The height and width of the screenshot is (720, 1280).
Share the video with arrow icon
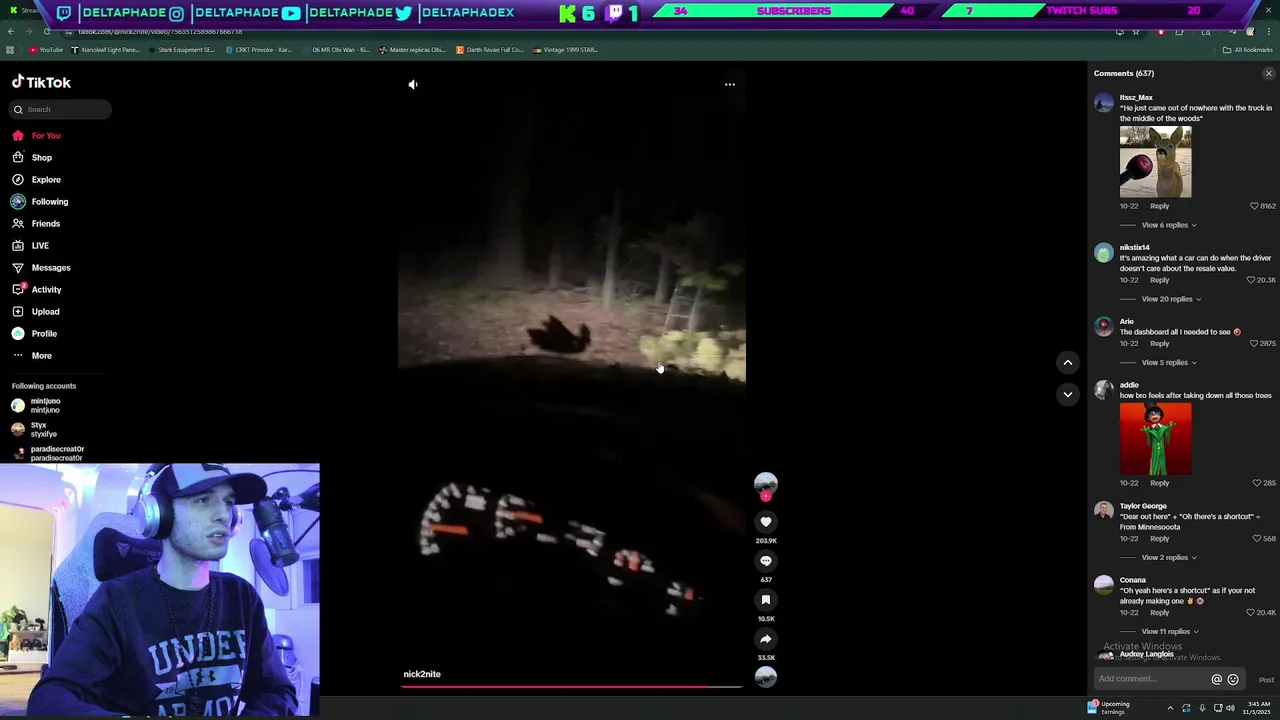coord(766,638)
